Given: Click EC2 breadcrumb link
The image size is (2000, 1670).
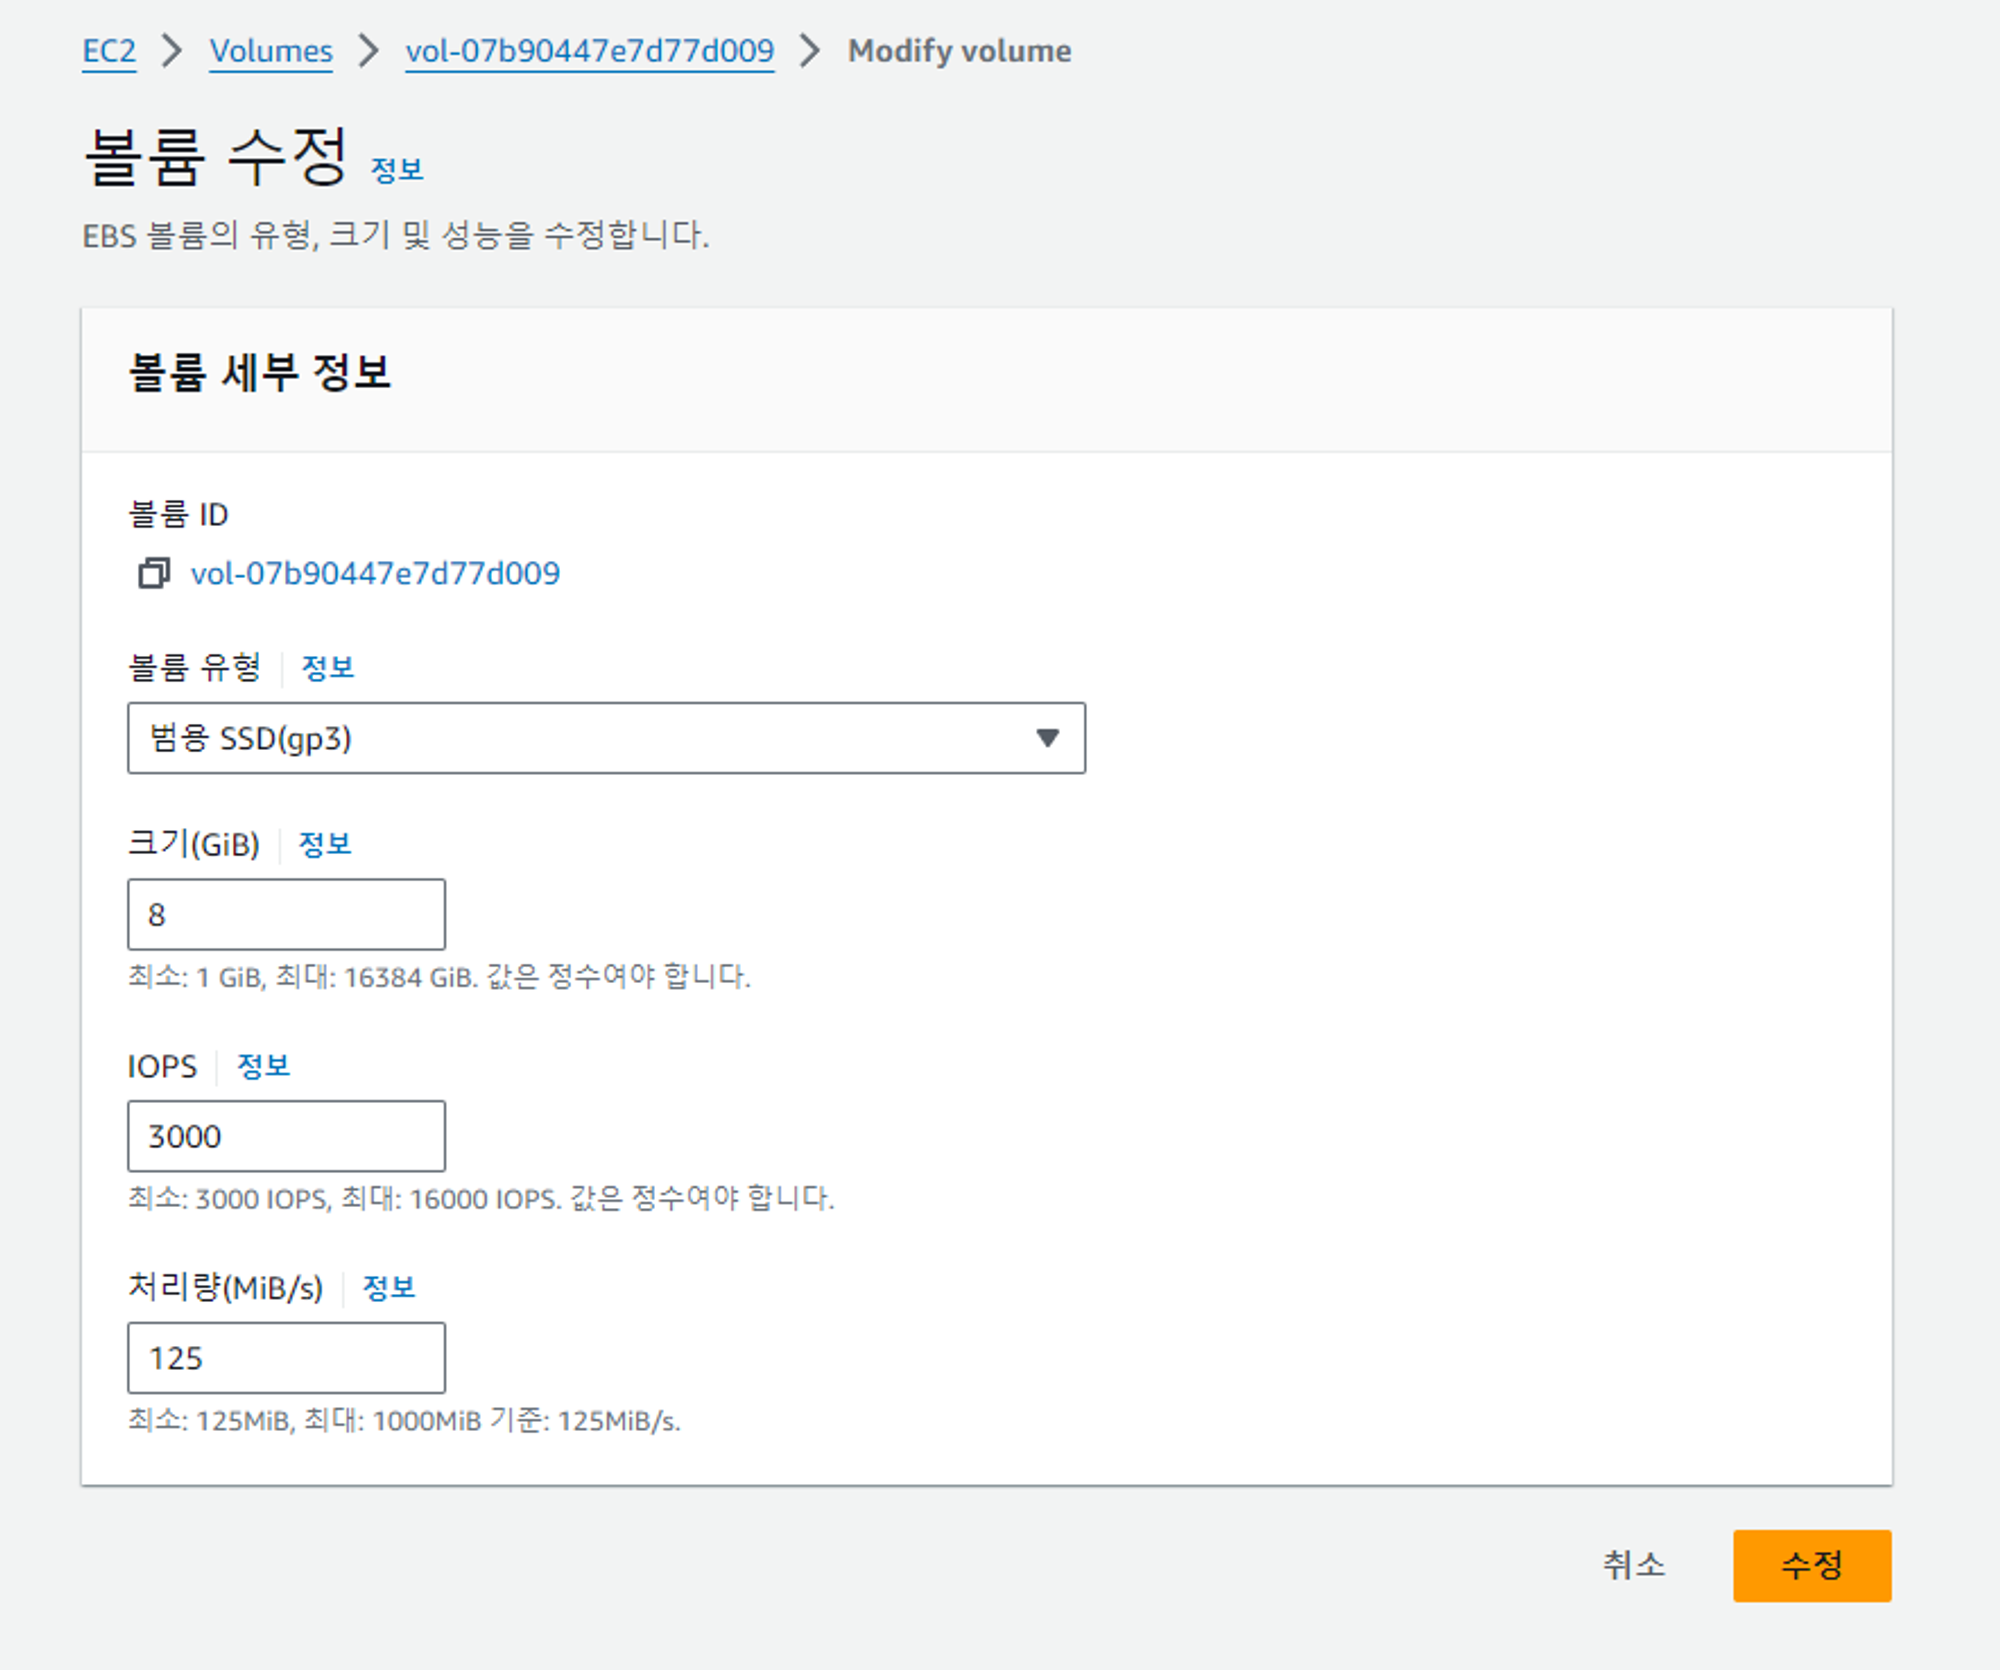Looking at the screenshot, I should (109, 51).
